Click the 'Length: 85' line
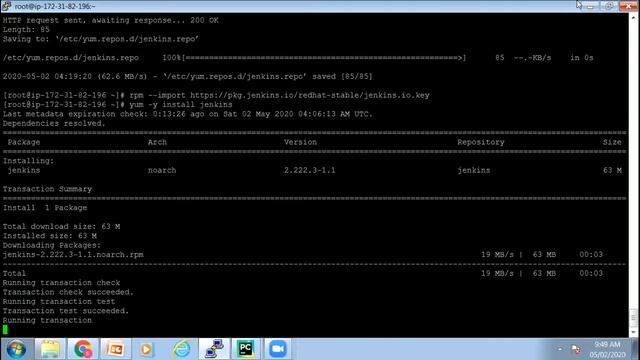Image resolution: width=640 pixels, height=360 pixels. [26, 30]
